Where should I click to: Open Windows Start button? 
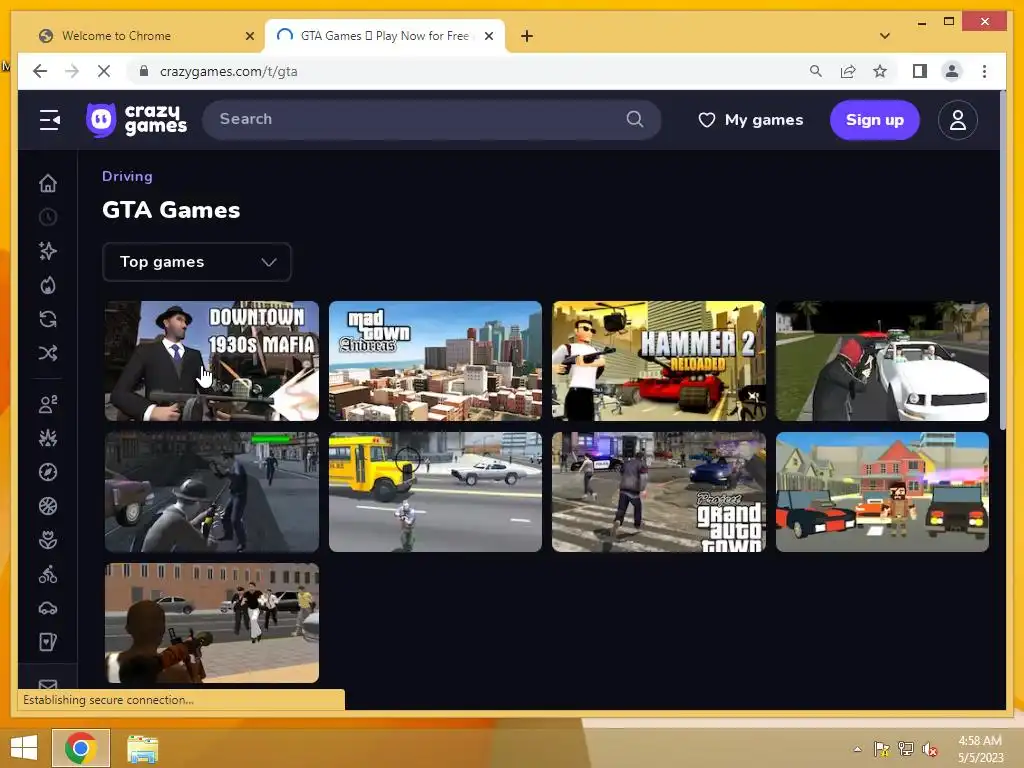point(24,748)
